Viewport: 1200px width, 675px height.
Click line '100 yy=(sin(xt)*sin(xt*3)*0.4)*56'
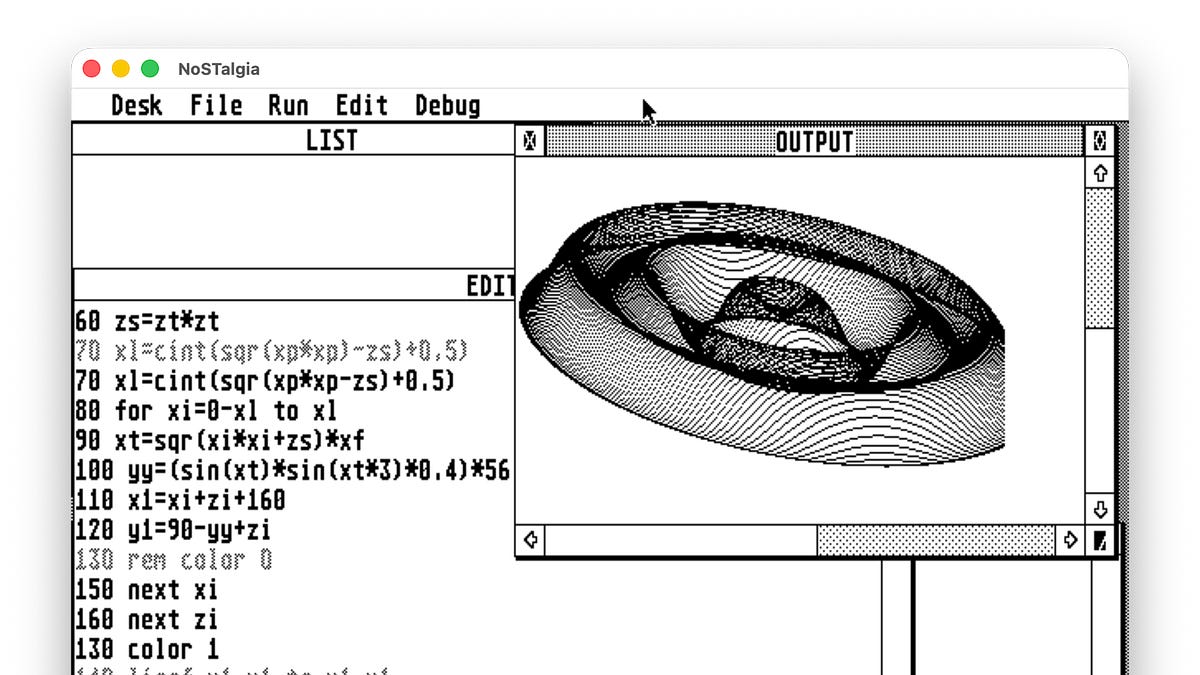tap(293, 470)
